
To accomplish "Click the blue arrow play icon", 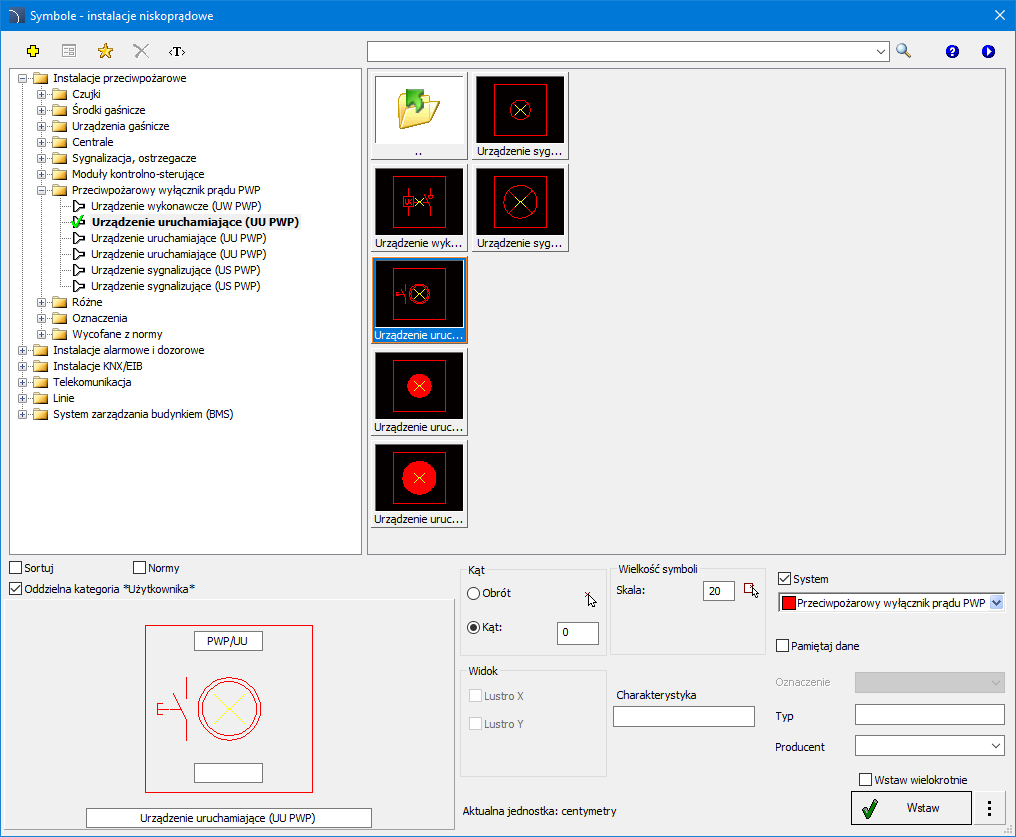I will 988,51.
